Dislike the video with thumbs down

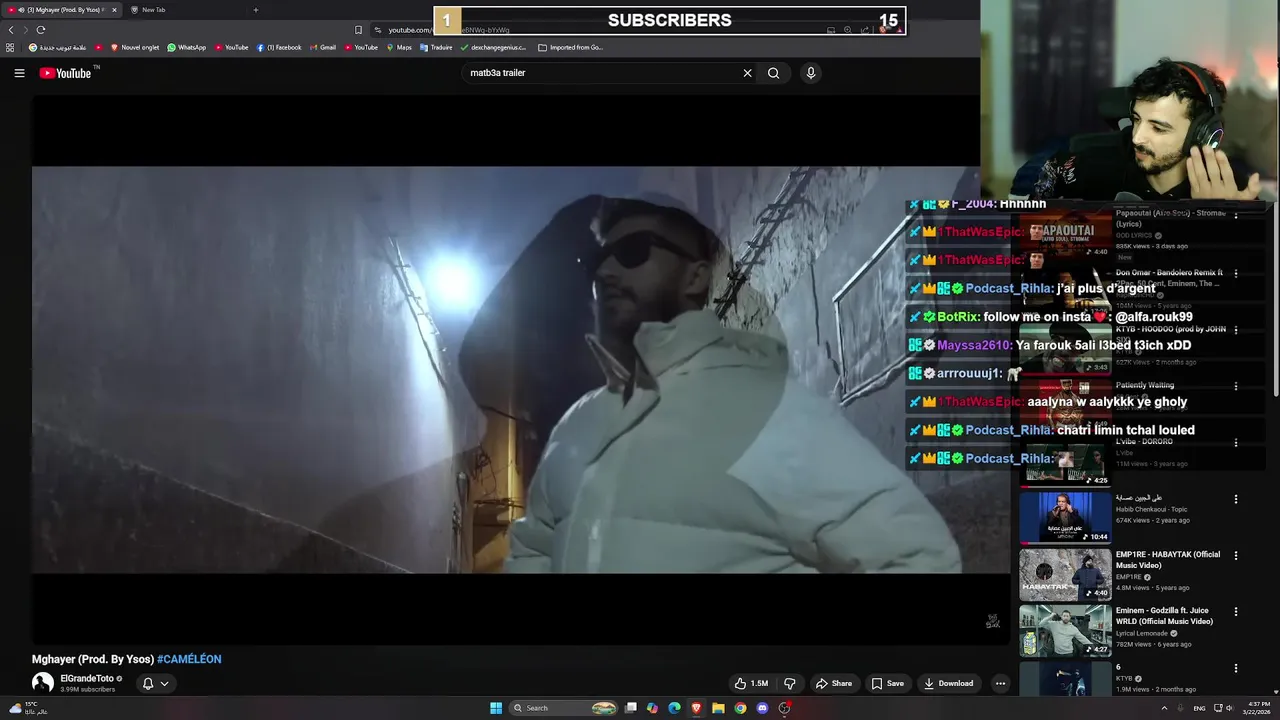coord(790,684)
